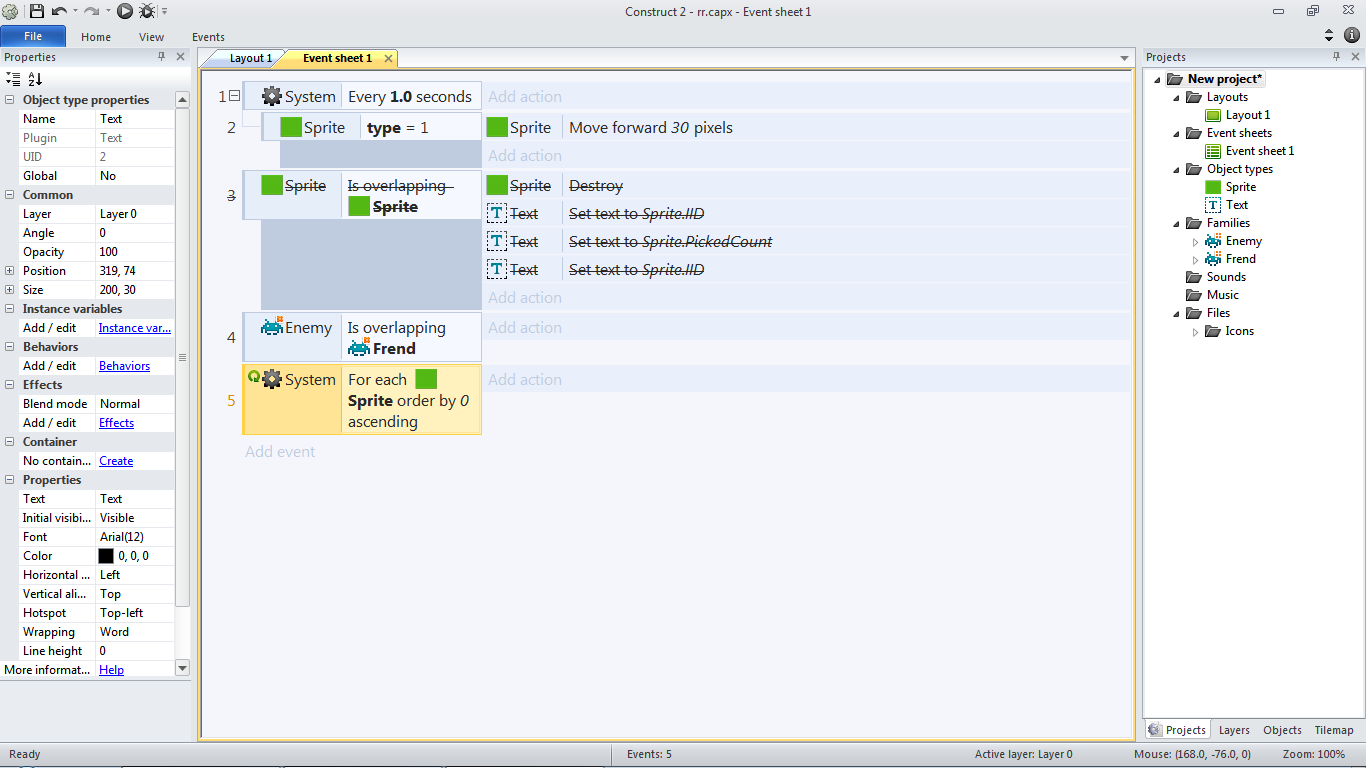The image size is (1366, 768).
Task: Switch to the Tilemap panel tab
Action: (1334, 730)
